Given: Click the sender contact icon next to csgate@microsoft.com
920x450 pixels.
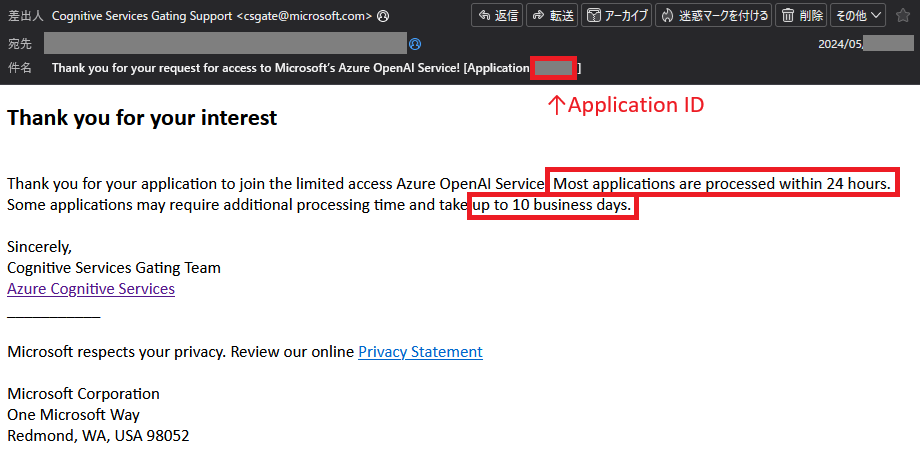Looking at the screenshot, I should pyautogui.click(x=383, y=16).
